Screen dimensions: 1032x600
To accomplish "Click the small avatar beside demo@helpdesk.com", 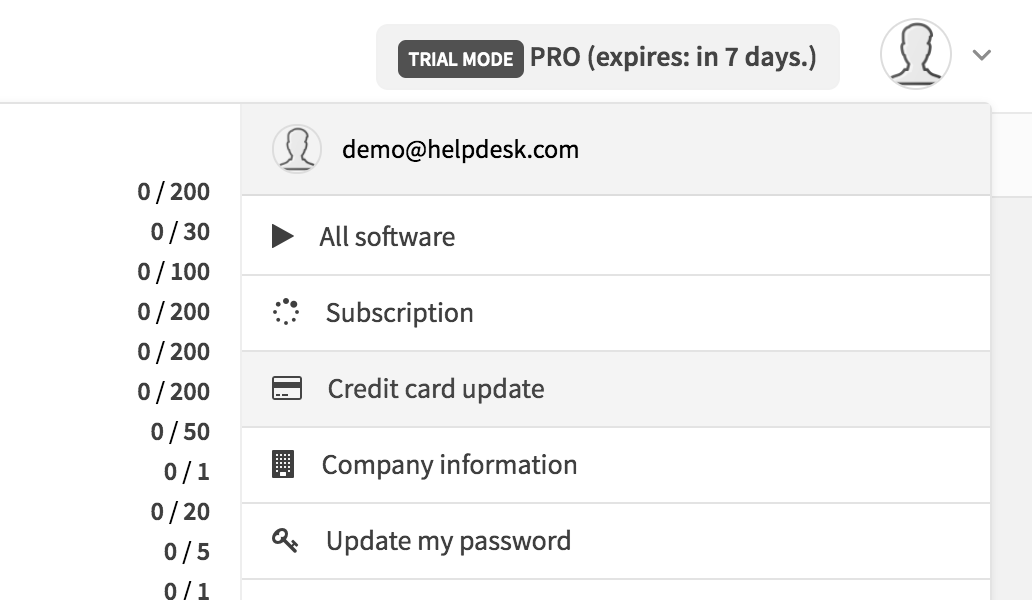I will click(296, 150).
